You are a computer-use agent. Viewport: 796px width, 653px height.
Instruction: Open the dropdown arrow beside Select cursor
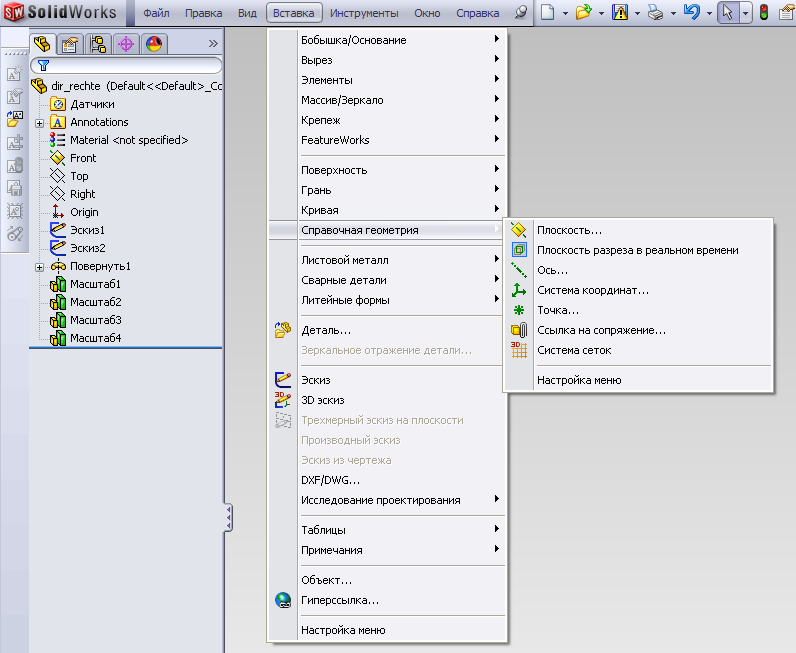745,13
